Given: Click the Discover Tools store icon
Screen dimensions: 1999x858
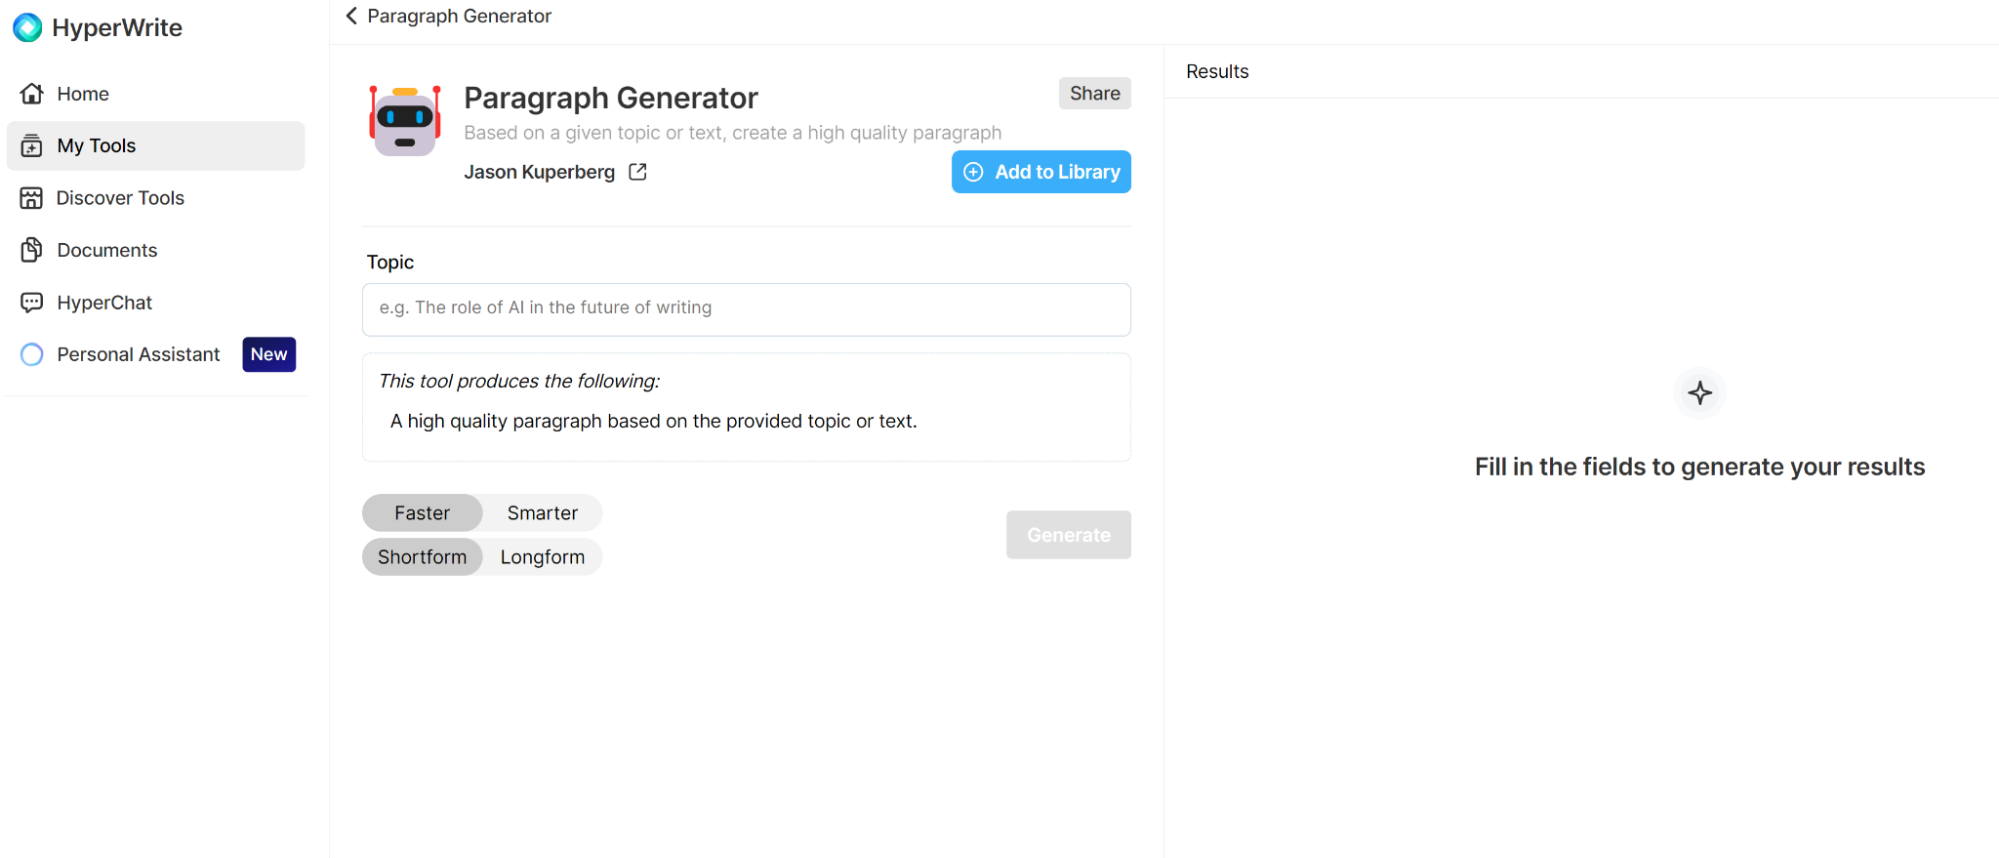Looking at the screenshot, I should pos(32,198).
